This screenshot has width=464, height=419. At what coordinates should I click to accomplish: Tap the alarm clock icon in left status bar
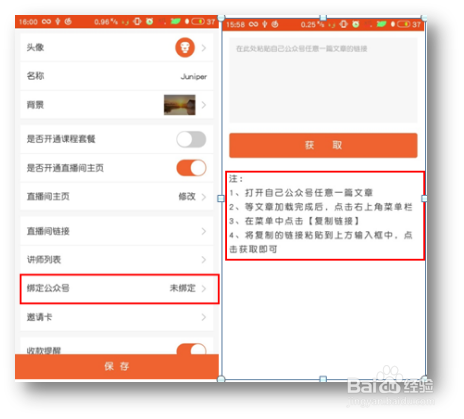pos(150,22)
